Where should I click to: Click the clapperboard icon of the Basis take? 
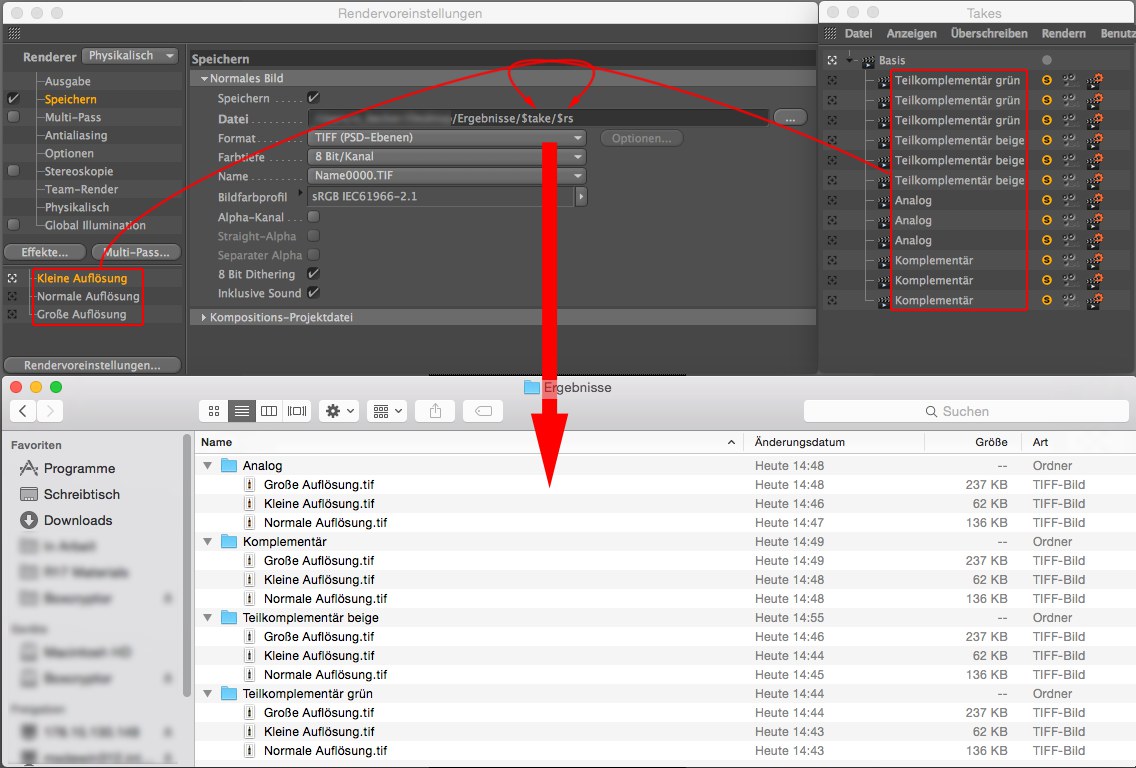(x=867, y=61)
